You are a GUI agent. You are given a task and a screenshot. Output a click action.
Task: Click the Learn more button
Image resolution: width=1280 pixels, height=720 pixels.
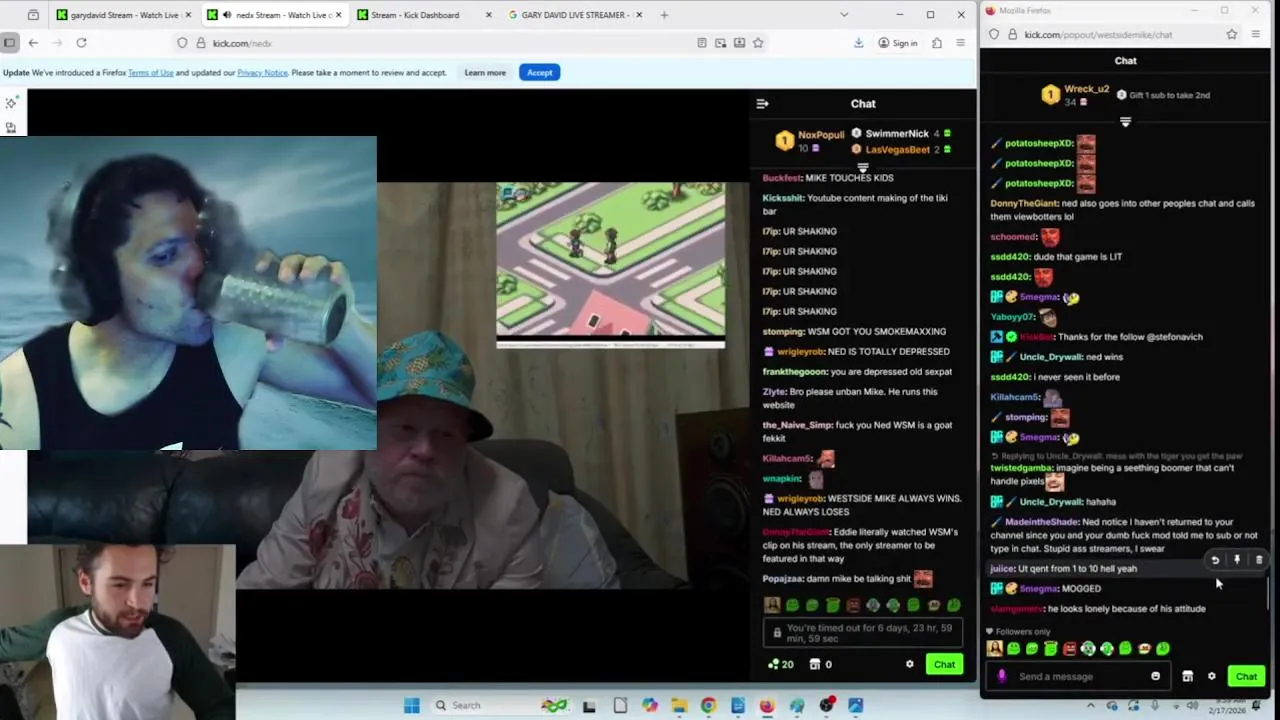[x=485, y=73]
